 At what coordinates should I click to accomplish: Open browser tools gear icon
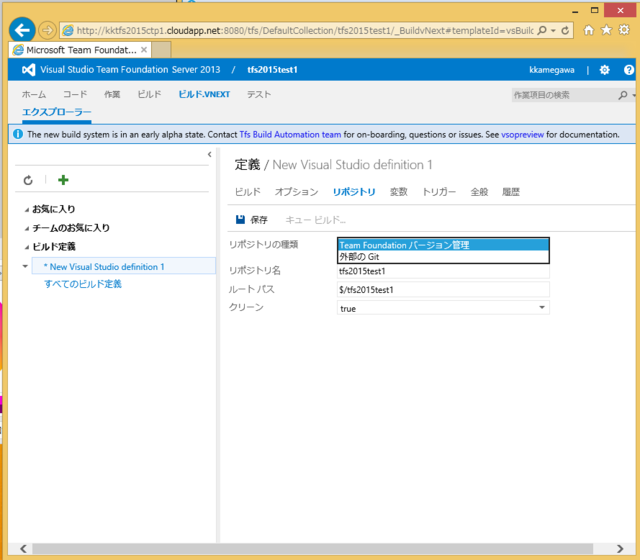[624, 30]
